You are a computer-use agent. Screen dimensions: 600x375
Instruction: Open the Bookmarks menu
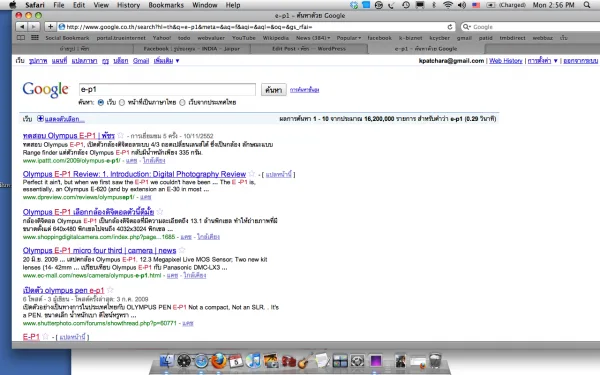pos(166,5)
